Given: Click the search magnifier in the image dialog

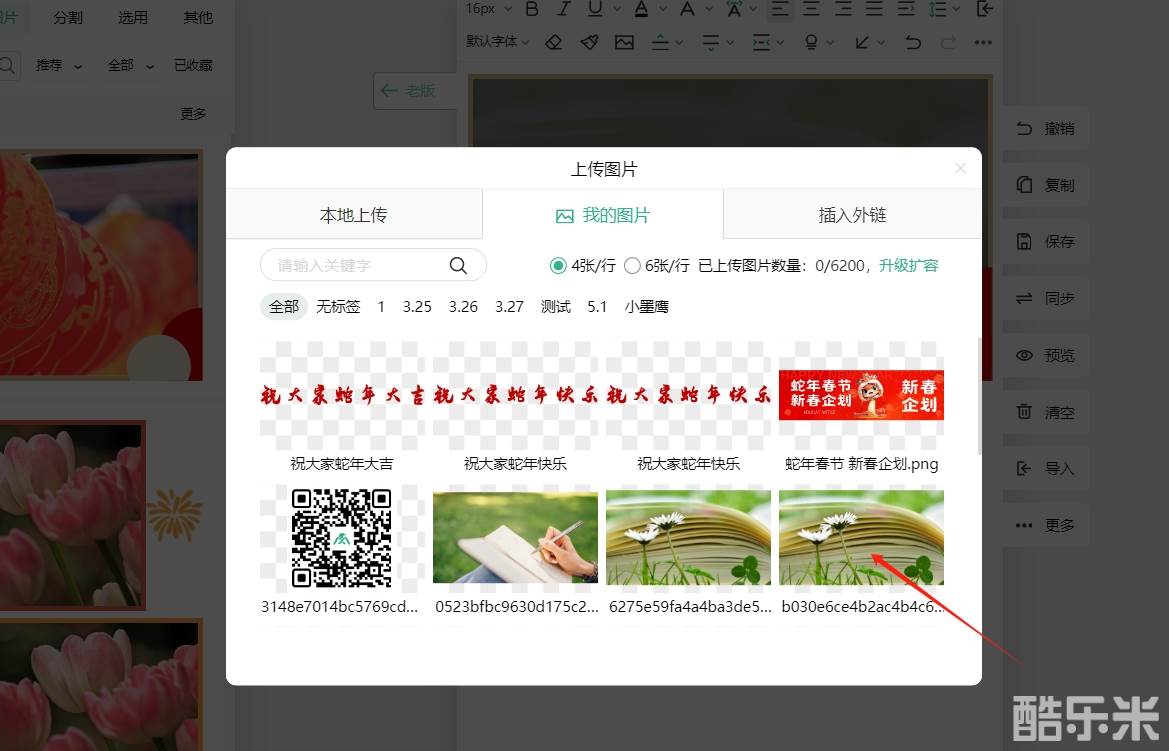Looking at the screenshot, I should [458, 265].
